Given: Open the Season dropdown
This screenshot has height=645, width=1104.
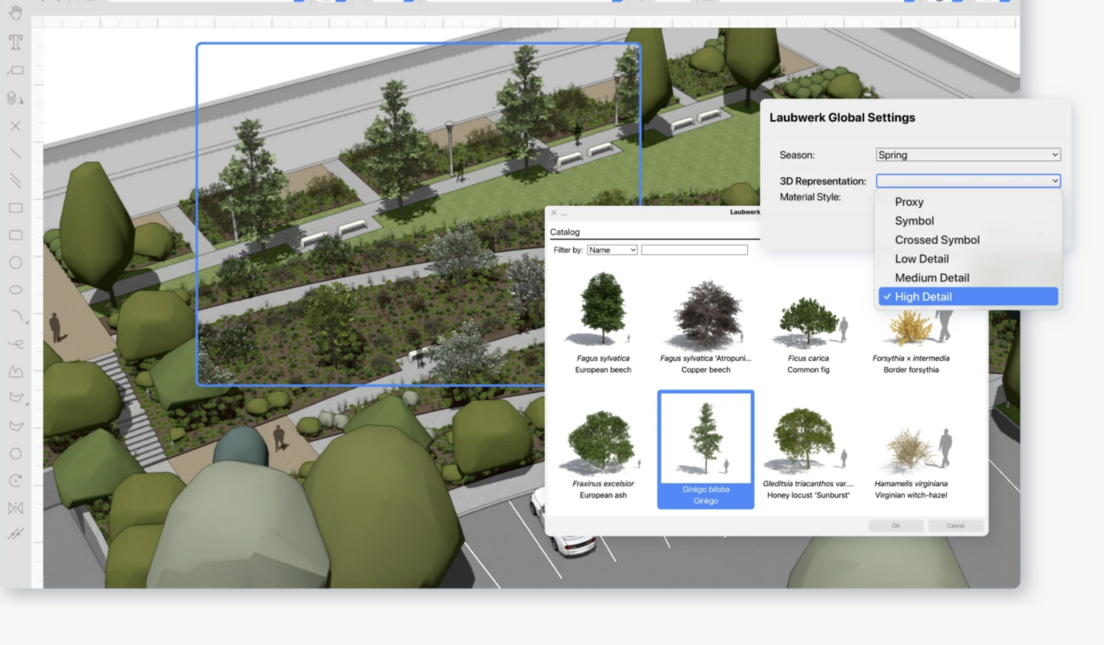Looking at the screenshot, I should (x=966, y=154).
